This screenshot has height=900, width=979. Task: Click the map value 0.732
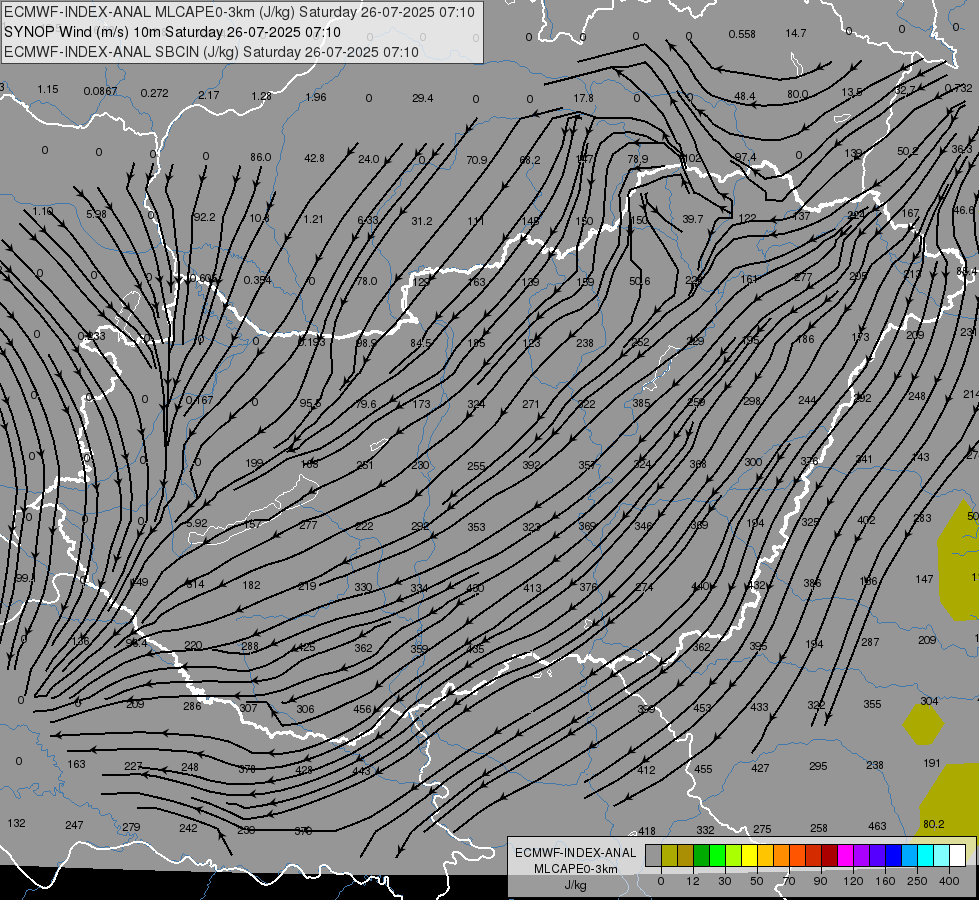[x=958, y=88]
